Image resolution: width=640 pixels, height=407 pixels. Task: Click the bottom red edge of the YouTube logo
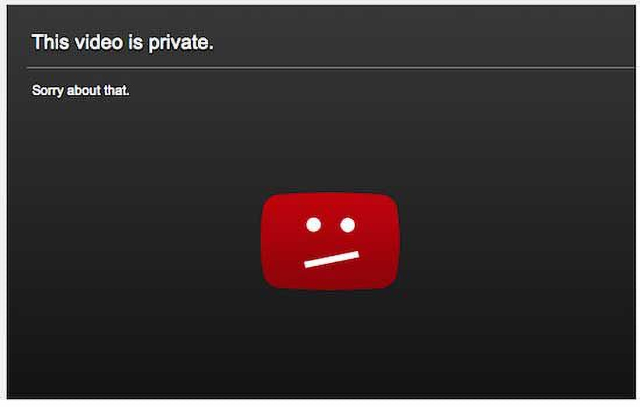330,287
